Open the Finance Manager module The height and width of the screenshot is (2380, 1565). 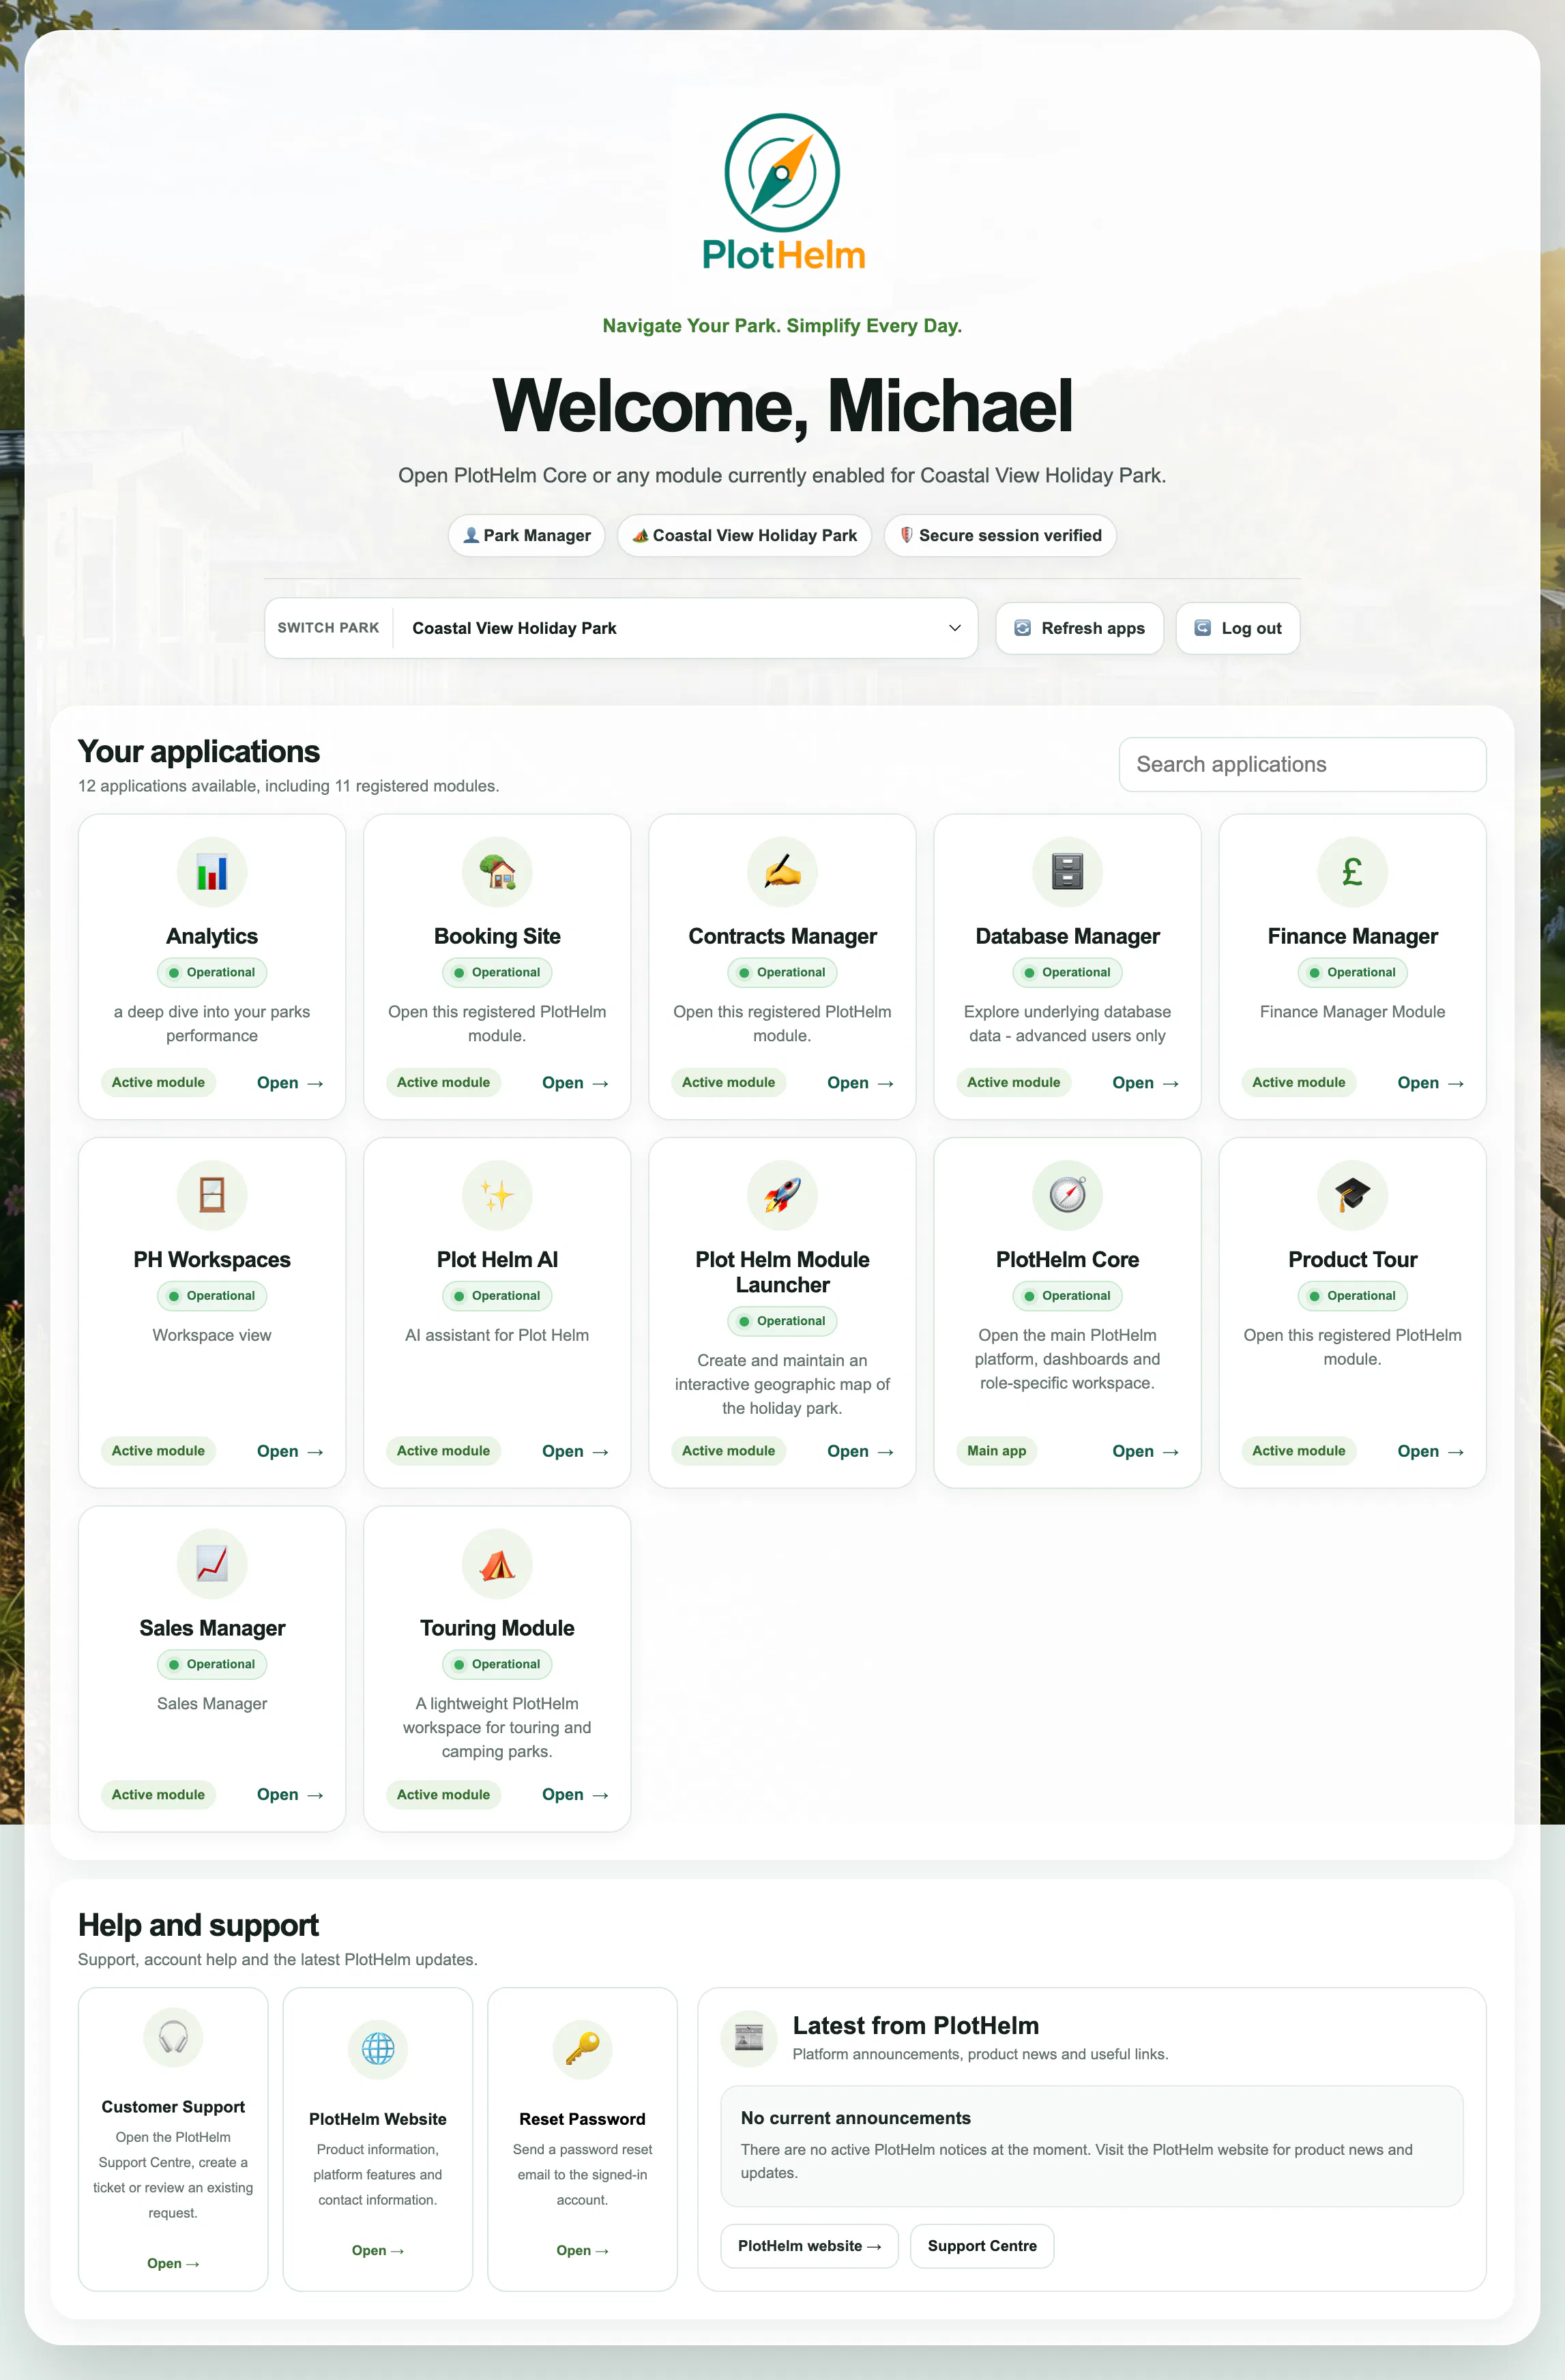[x=1430, y=1083]
